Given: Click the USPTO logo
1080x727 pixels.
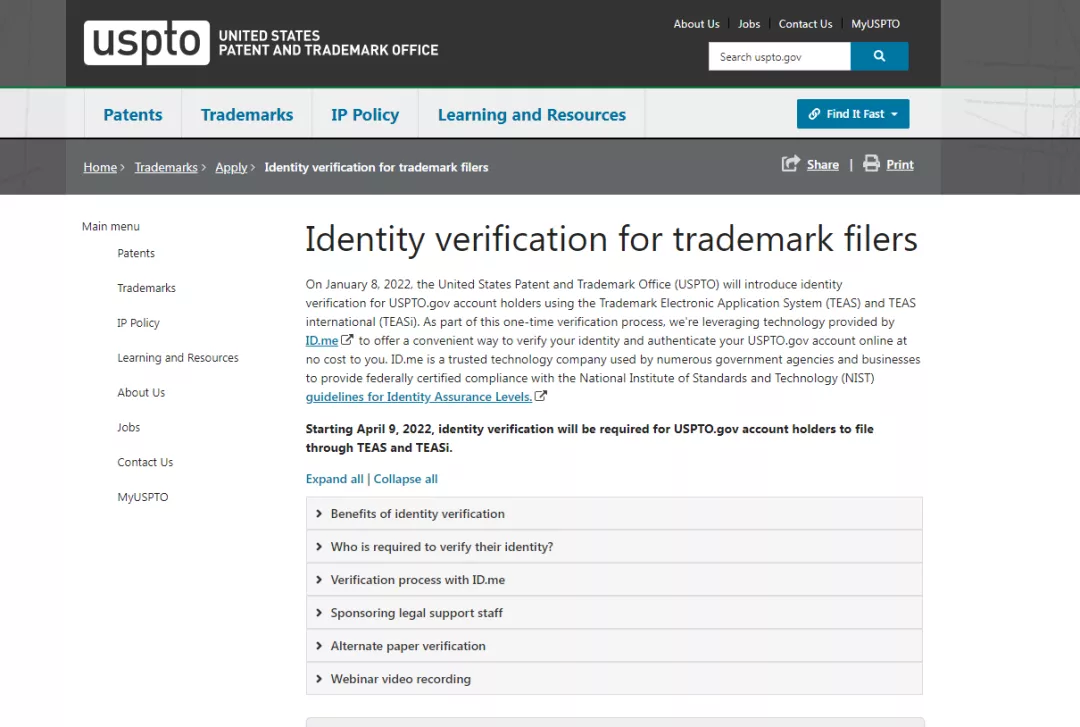Looking at the screenshot, I should tap(147, 43).
